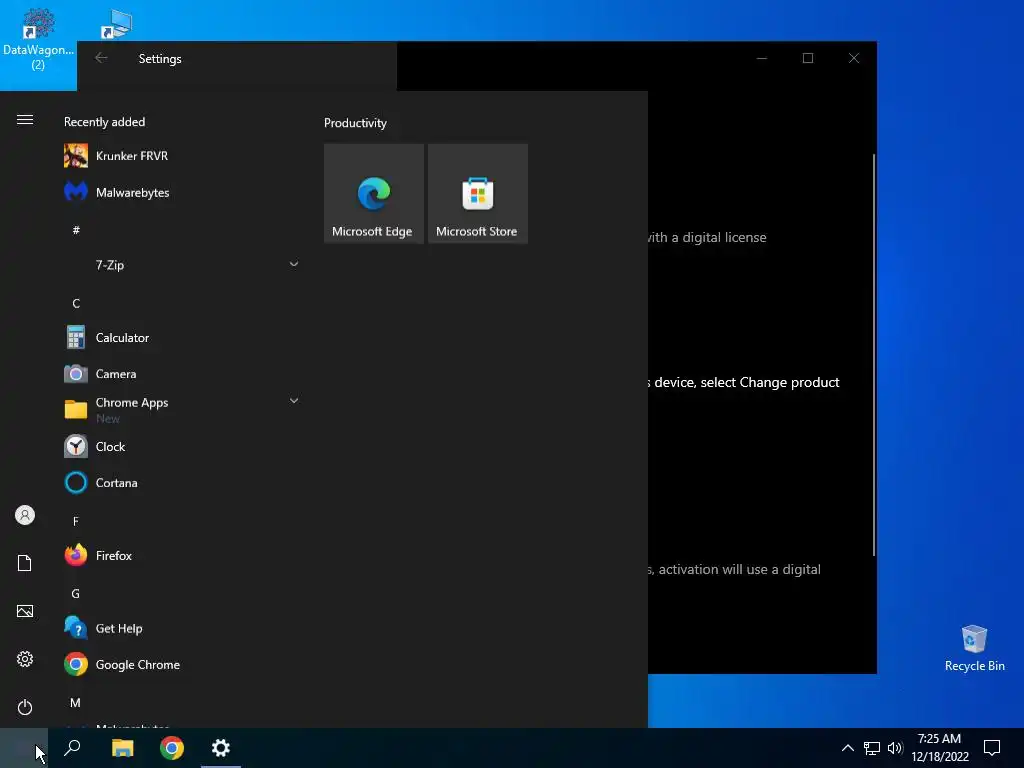
Task: Open the volume tray icon
Action: tap(895, 748)
